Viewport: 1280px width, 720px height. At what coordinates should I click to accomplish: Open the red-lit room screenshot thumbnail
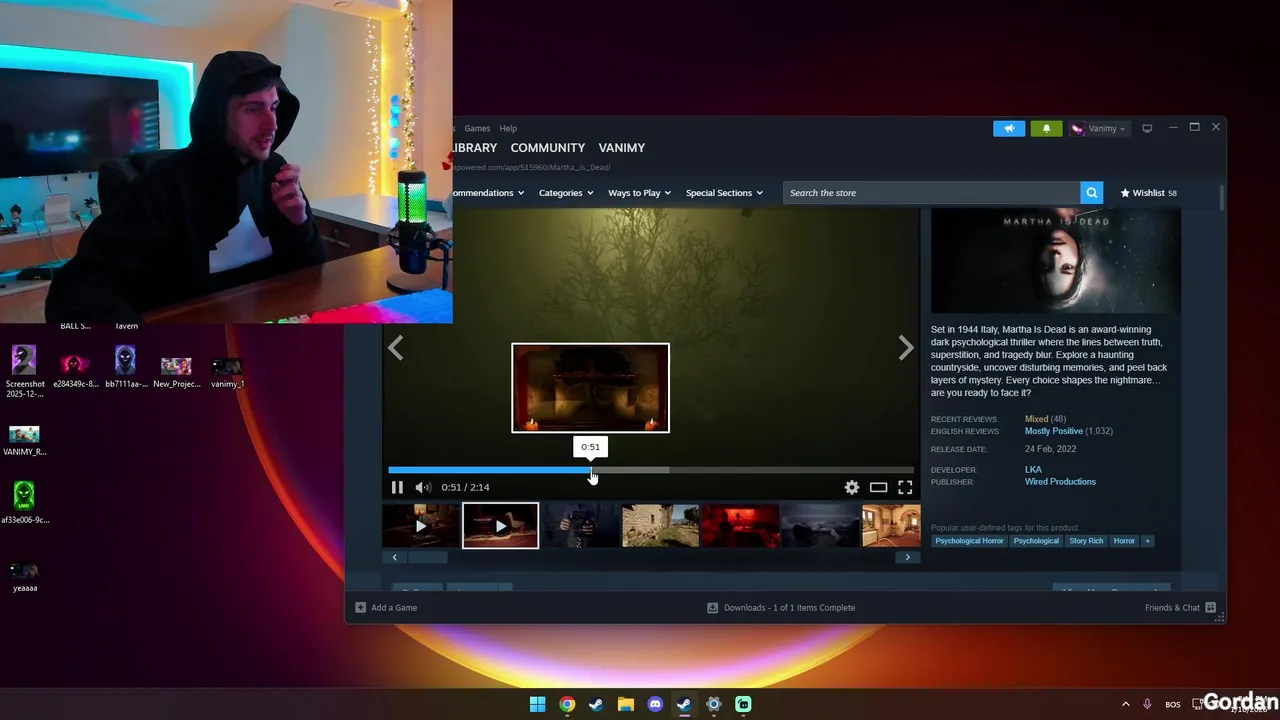tap(740, 526)
